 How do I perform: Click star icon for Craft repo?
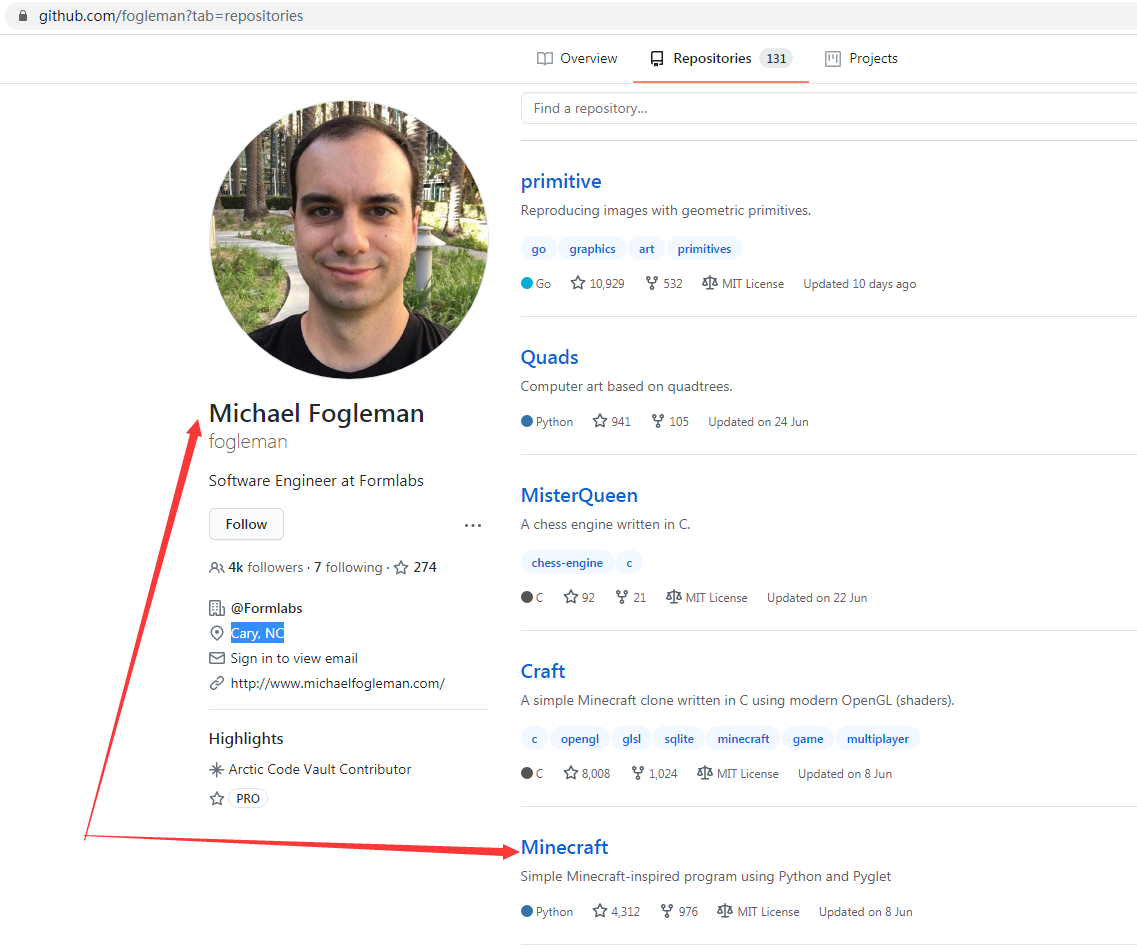click(571, 773)
